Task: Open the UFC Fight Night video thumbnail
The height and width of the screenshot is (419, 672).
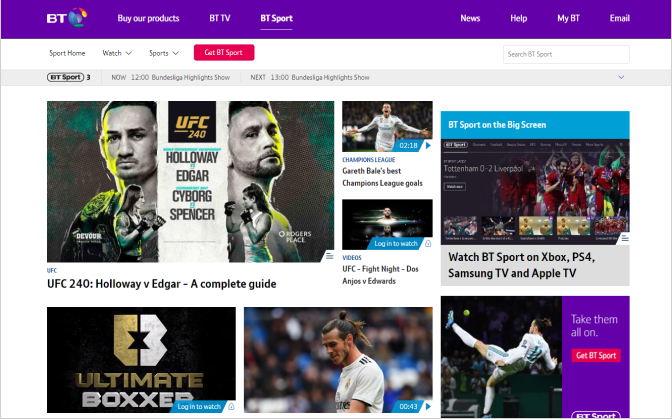Action: click(387, 224)
